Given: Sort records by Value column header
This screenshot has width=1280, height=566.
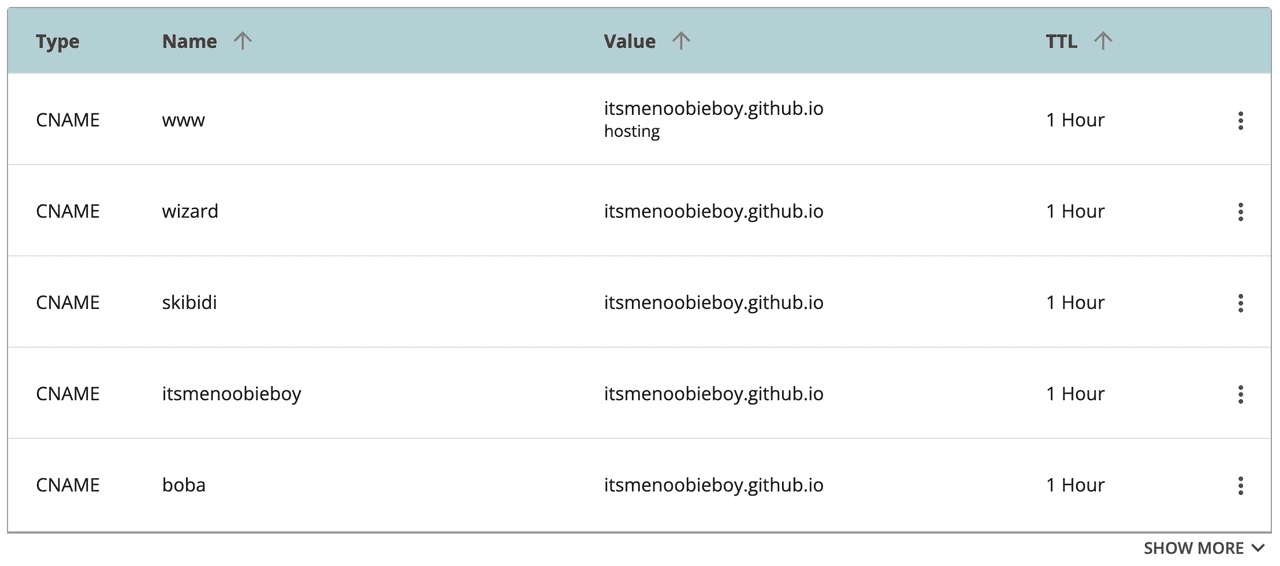Looking at the screenshot, I should [630, 41].
